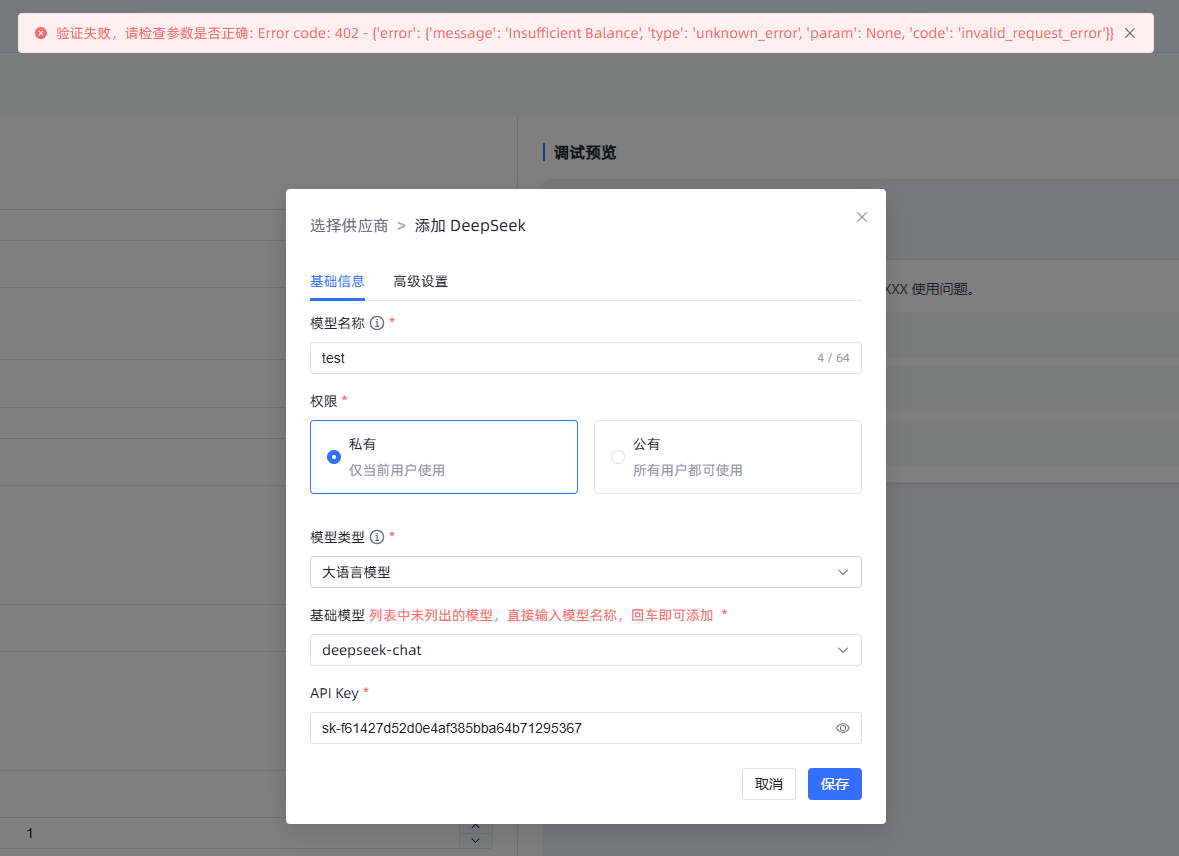Click the error icon in the notification banner
1179x856 pixels.
point(41,33)
